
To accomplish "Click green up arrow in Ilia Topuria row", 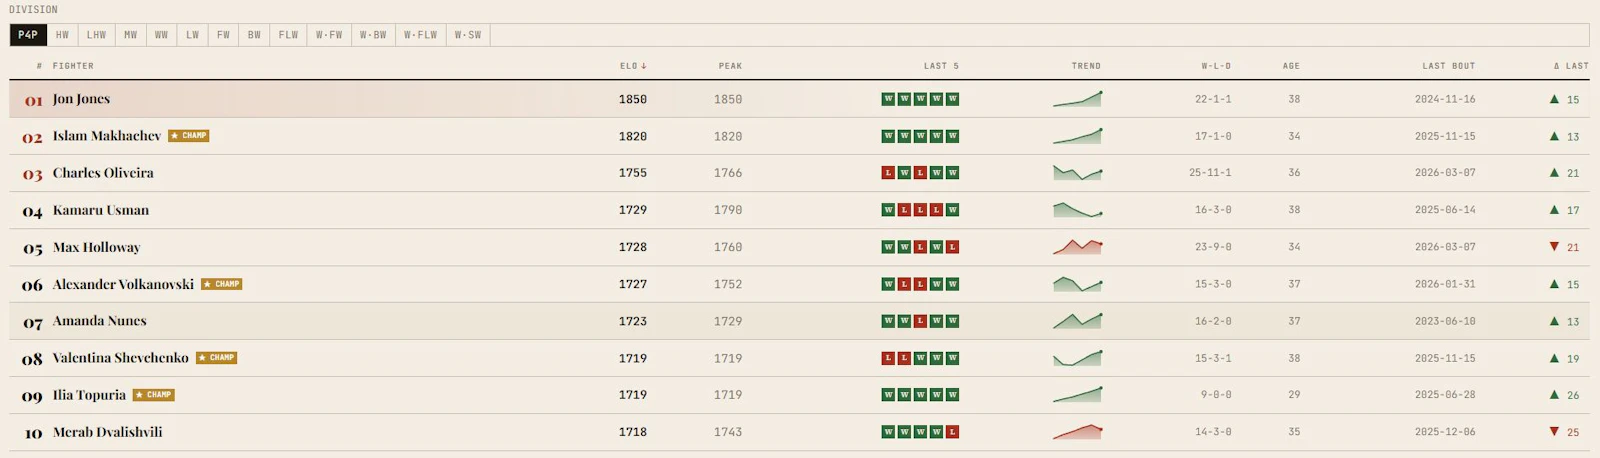I will (1554, 395).
